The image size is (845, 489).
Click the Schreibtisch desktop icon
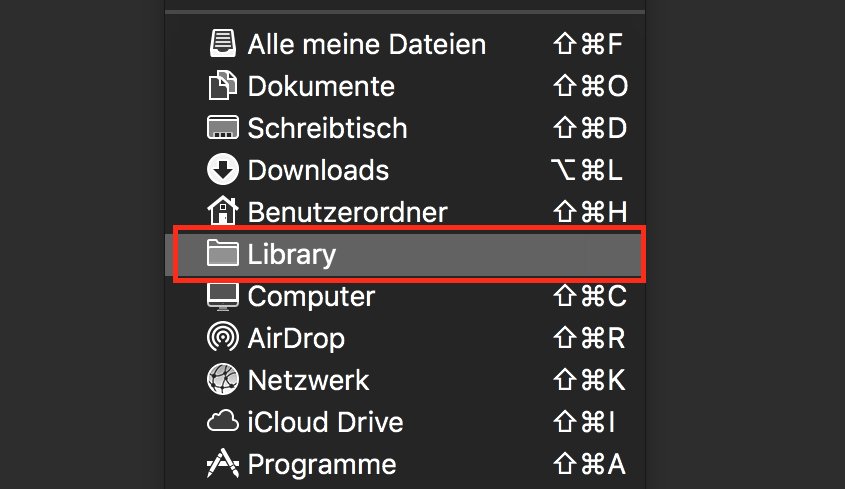tap(223, 127)
